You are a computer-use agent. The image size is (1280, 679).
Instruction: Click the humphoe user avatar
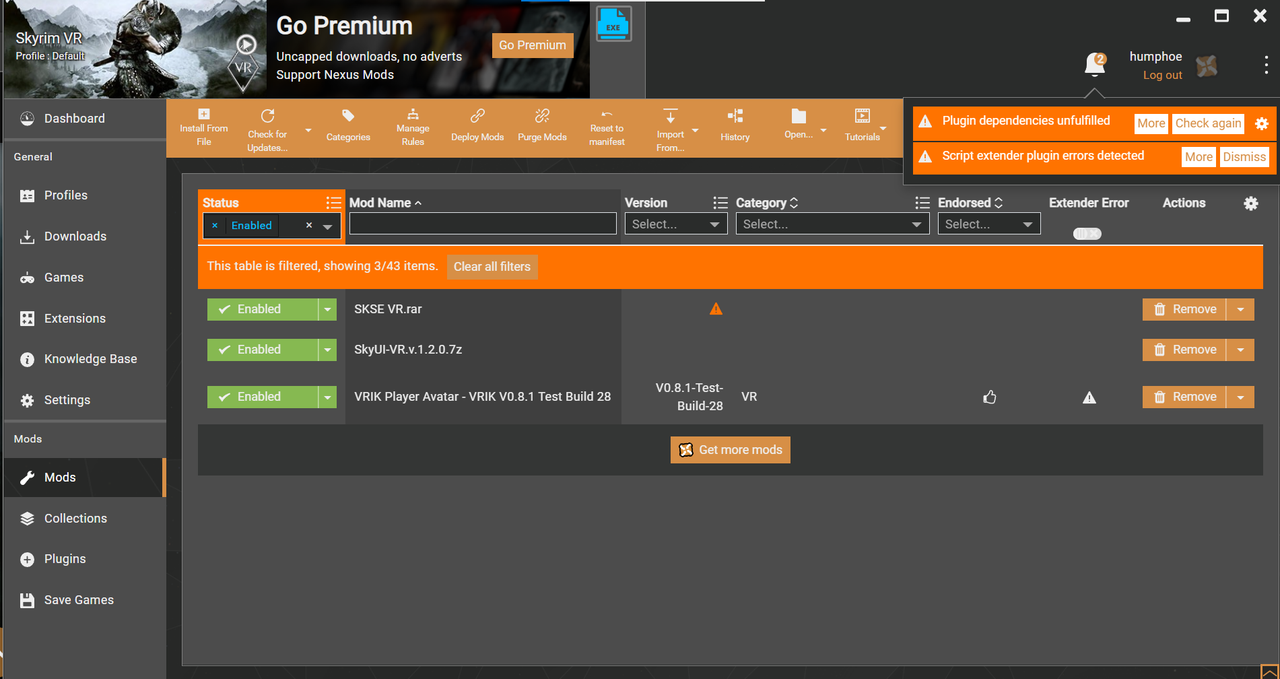click(1207, 66)
